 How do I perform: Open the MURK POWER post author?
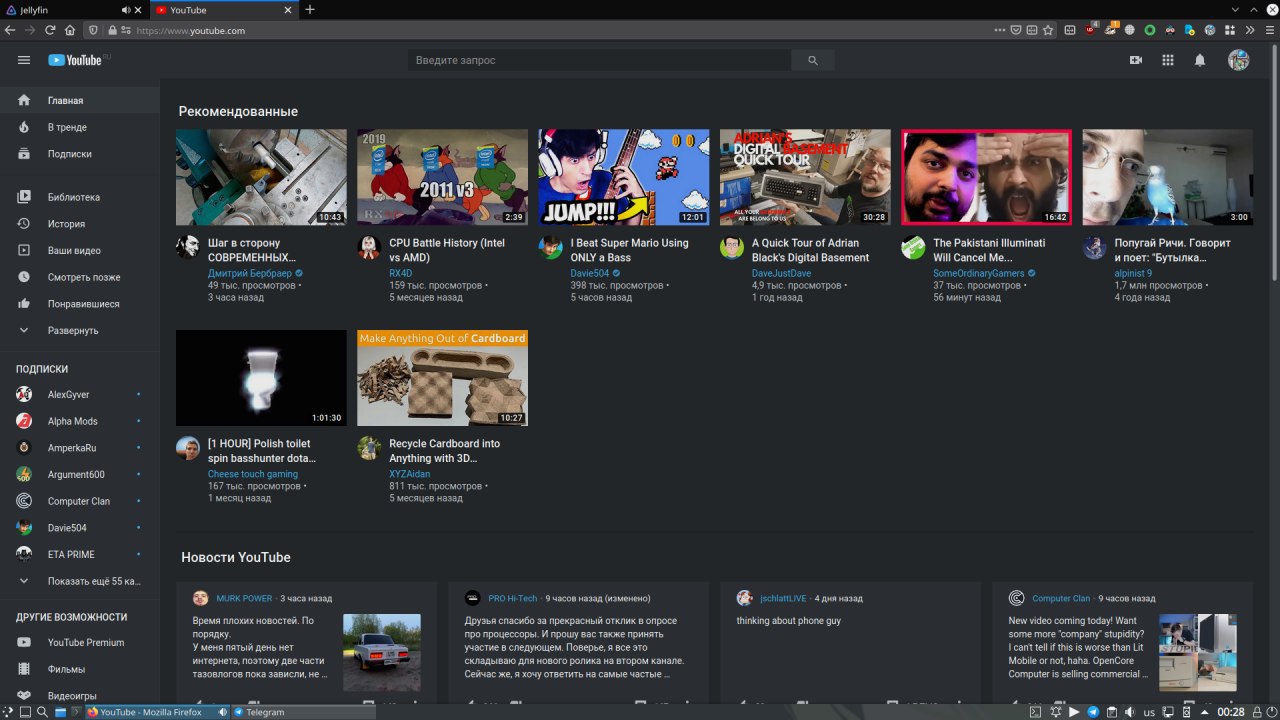click(244, 598)
